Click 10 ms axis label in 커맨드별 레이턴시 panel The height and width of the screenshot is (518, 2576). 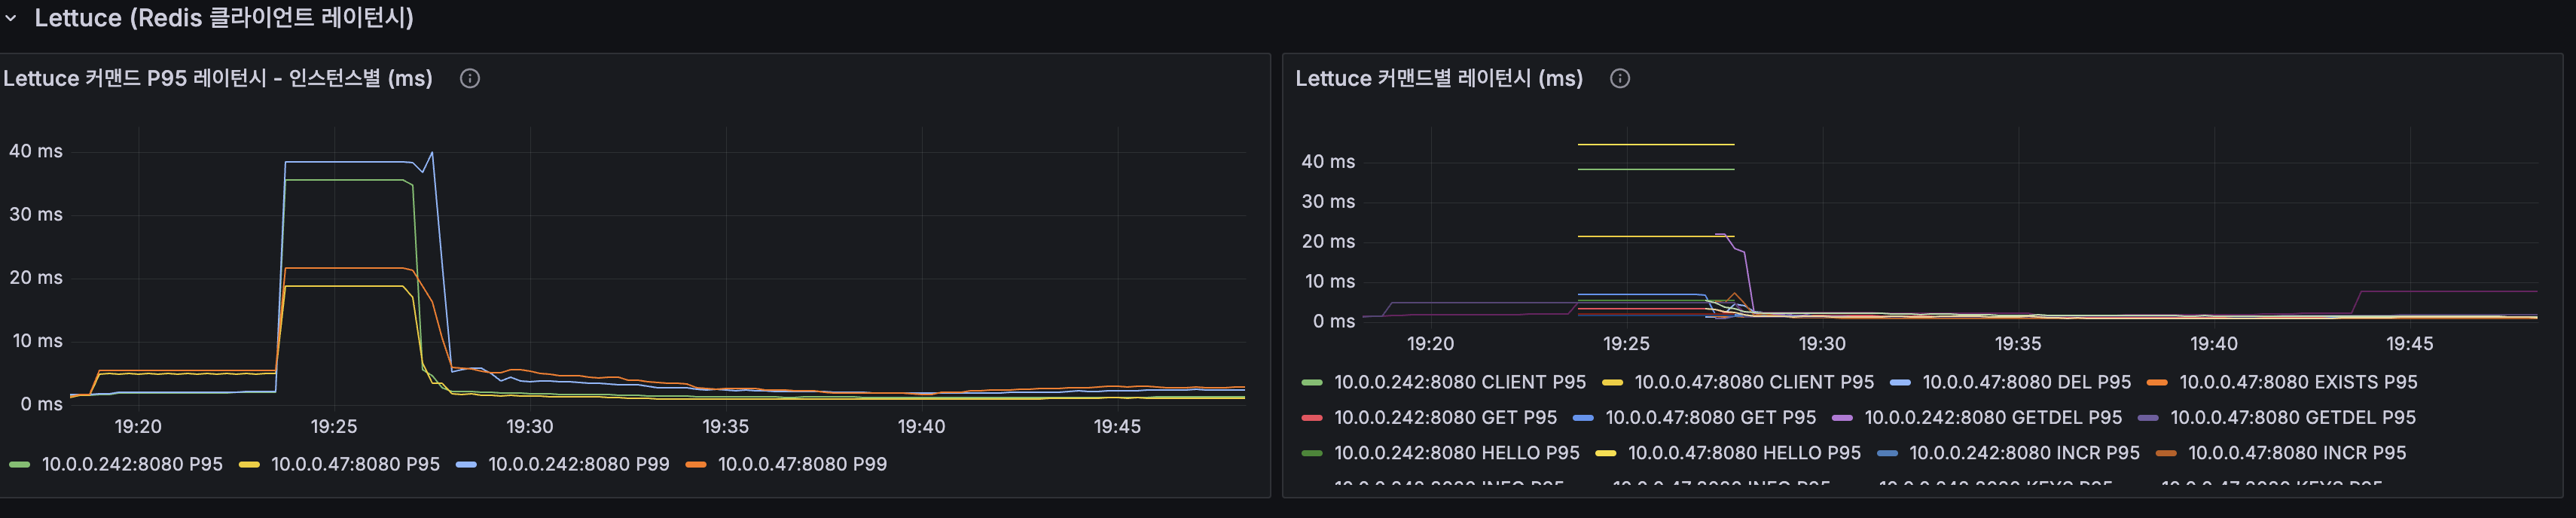(1330, 281)
